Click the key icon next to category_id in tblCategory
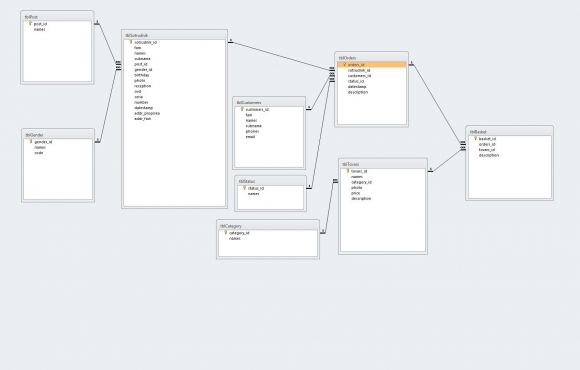The width and height of the screenshot is (580, 370). (226, 233)
